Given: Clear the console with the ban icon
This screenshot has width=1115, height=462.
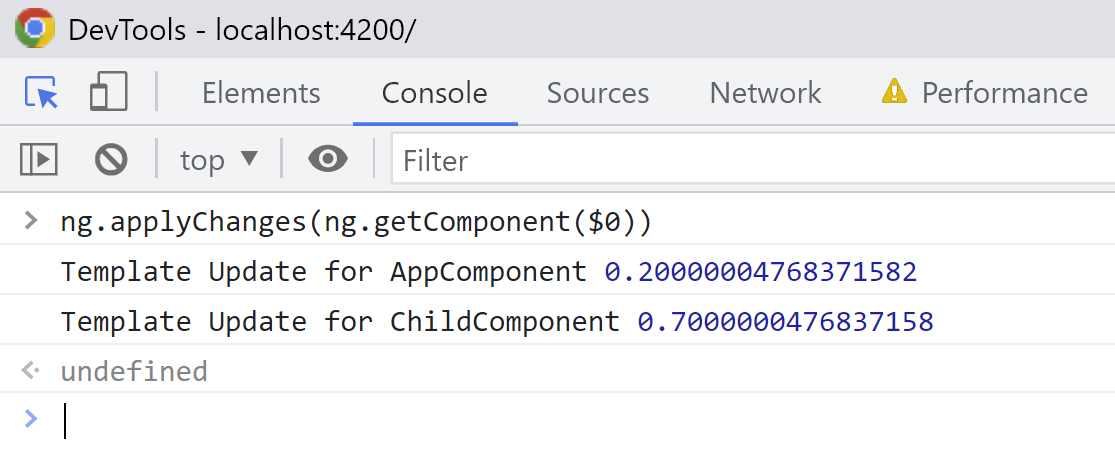Looking at the screenshot, I should (111, 159).
